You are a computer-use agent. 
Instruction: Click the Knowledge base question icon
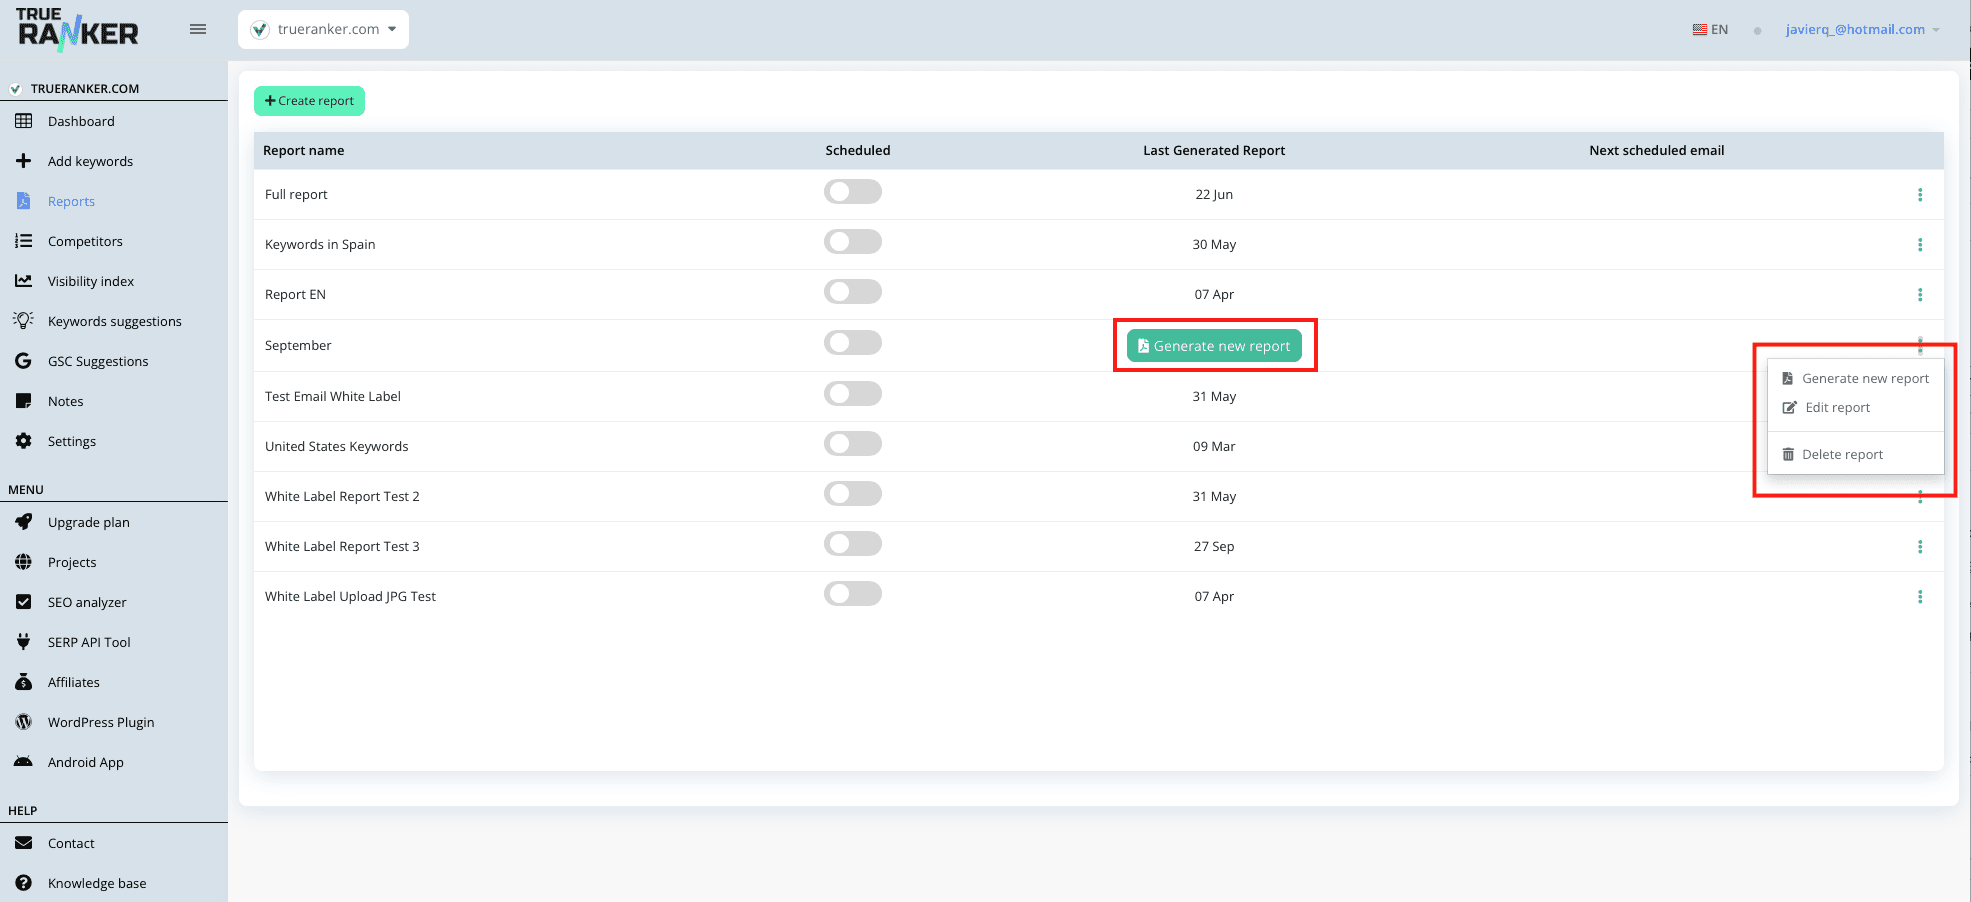pos(24,883)
